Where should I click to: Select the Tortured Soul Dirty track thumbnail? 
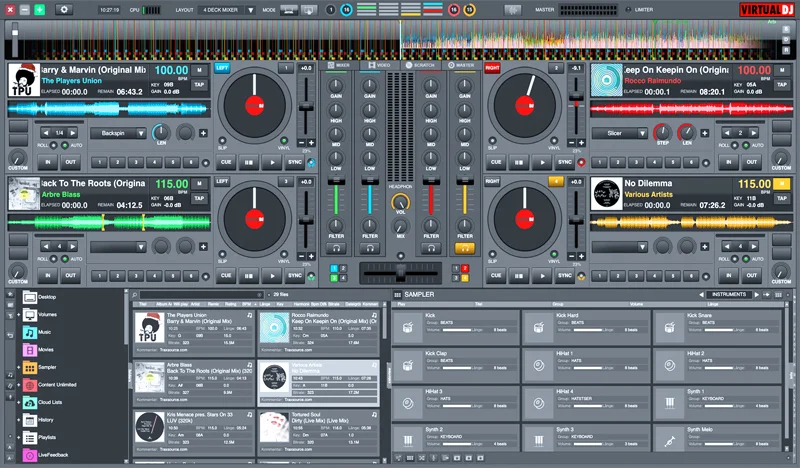(274, 428)
